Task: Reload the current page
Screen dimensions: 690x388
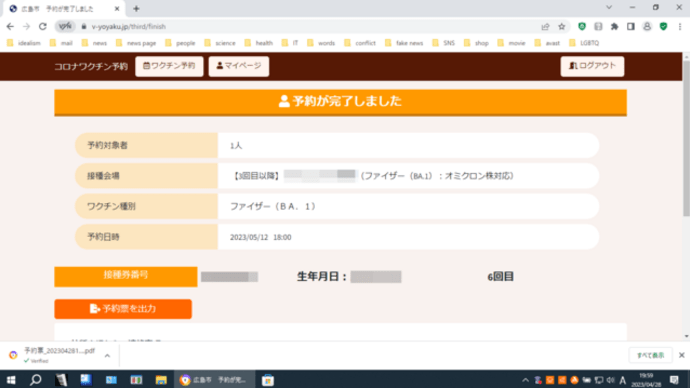Action: pos(43,26)
